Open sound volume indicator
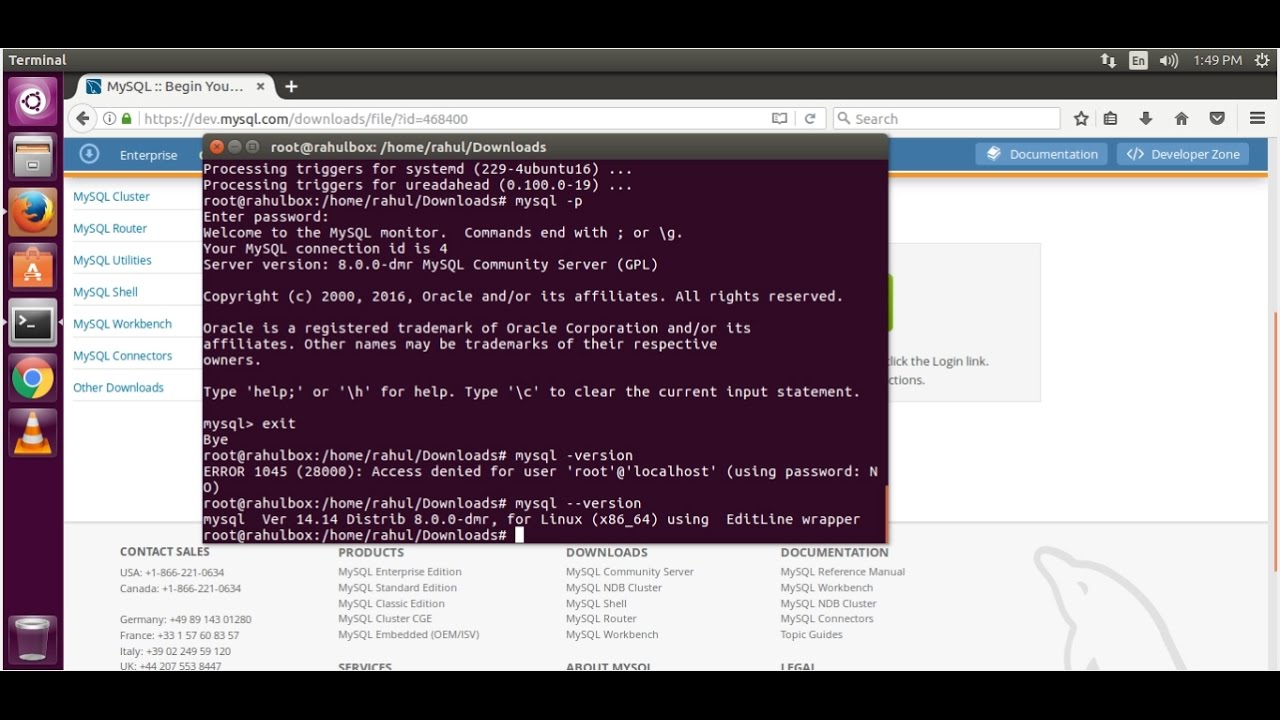 pyautogui.click(x=1168, y=60)
